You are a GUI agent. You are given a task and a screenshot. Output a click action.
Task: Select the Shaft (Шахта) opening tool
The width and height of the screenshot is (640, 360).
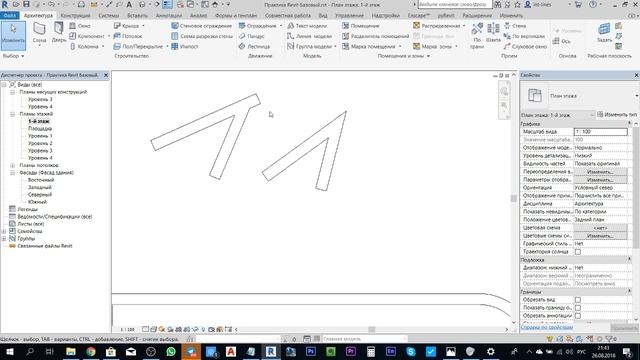pyautogui.click(x=493, y=33)
